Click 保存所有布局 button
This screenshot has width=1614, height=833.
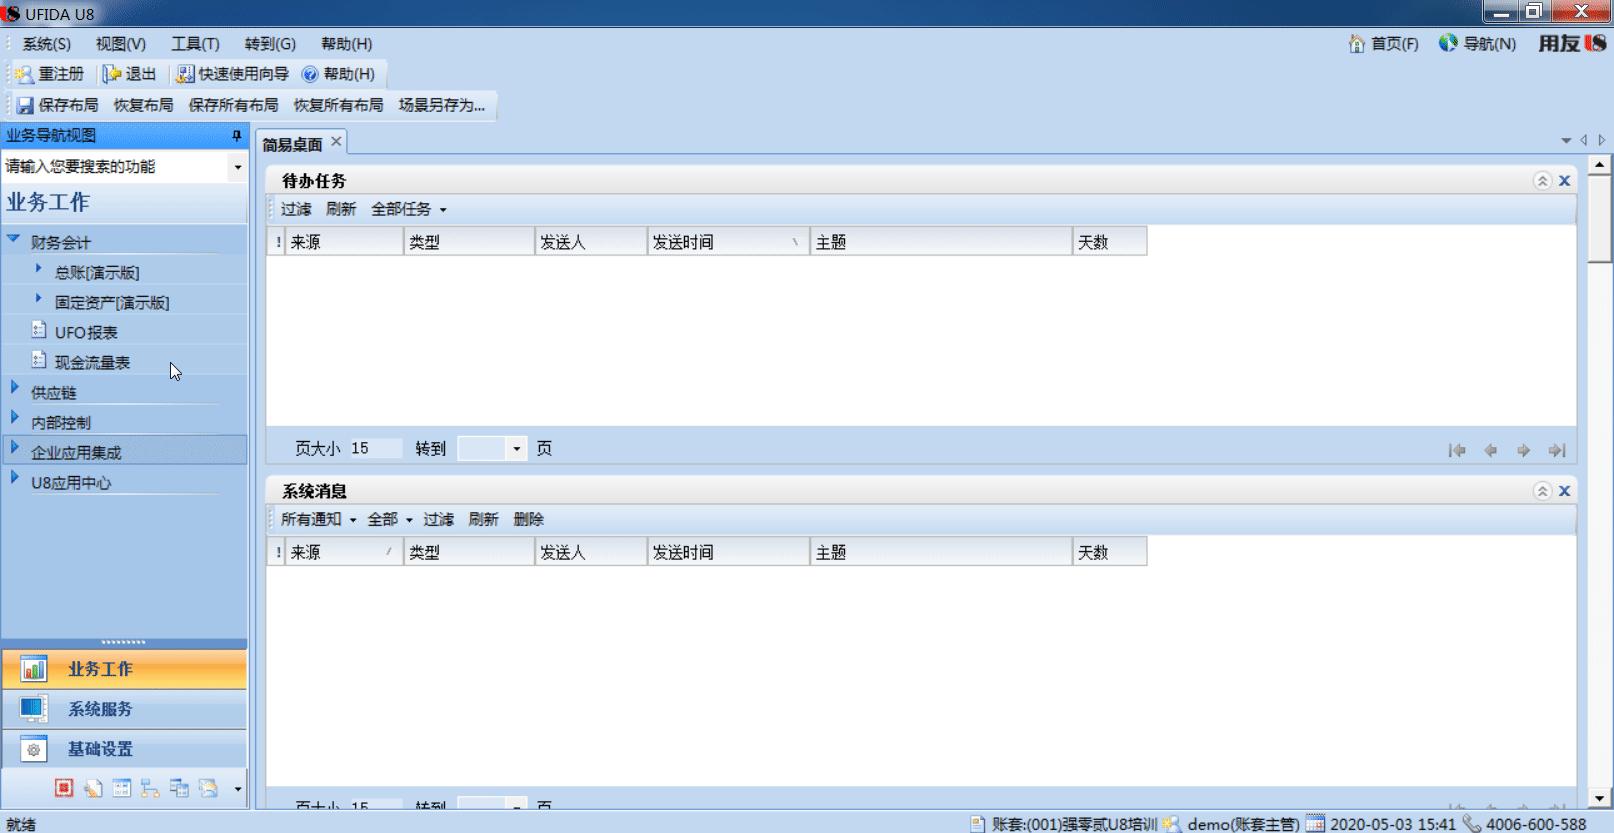tap(233, 105)
